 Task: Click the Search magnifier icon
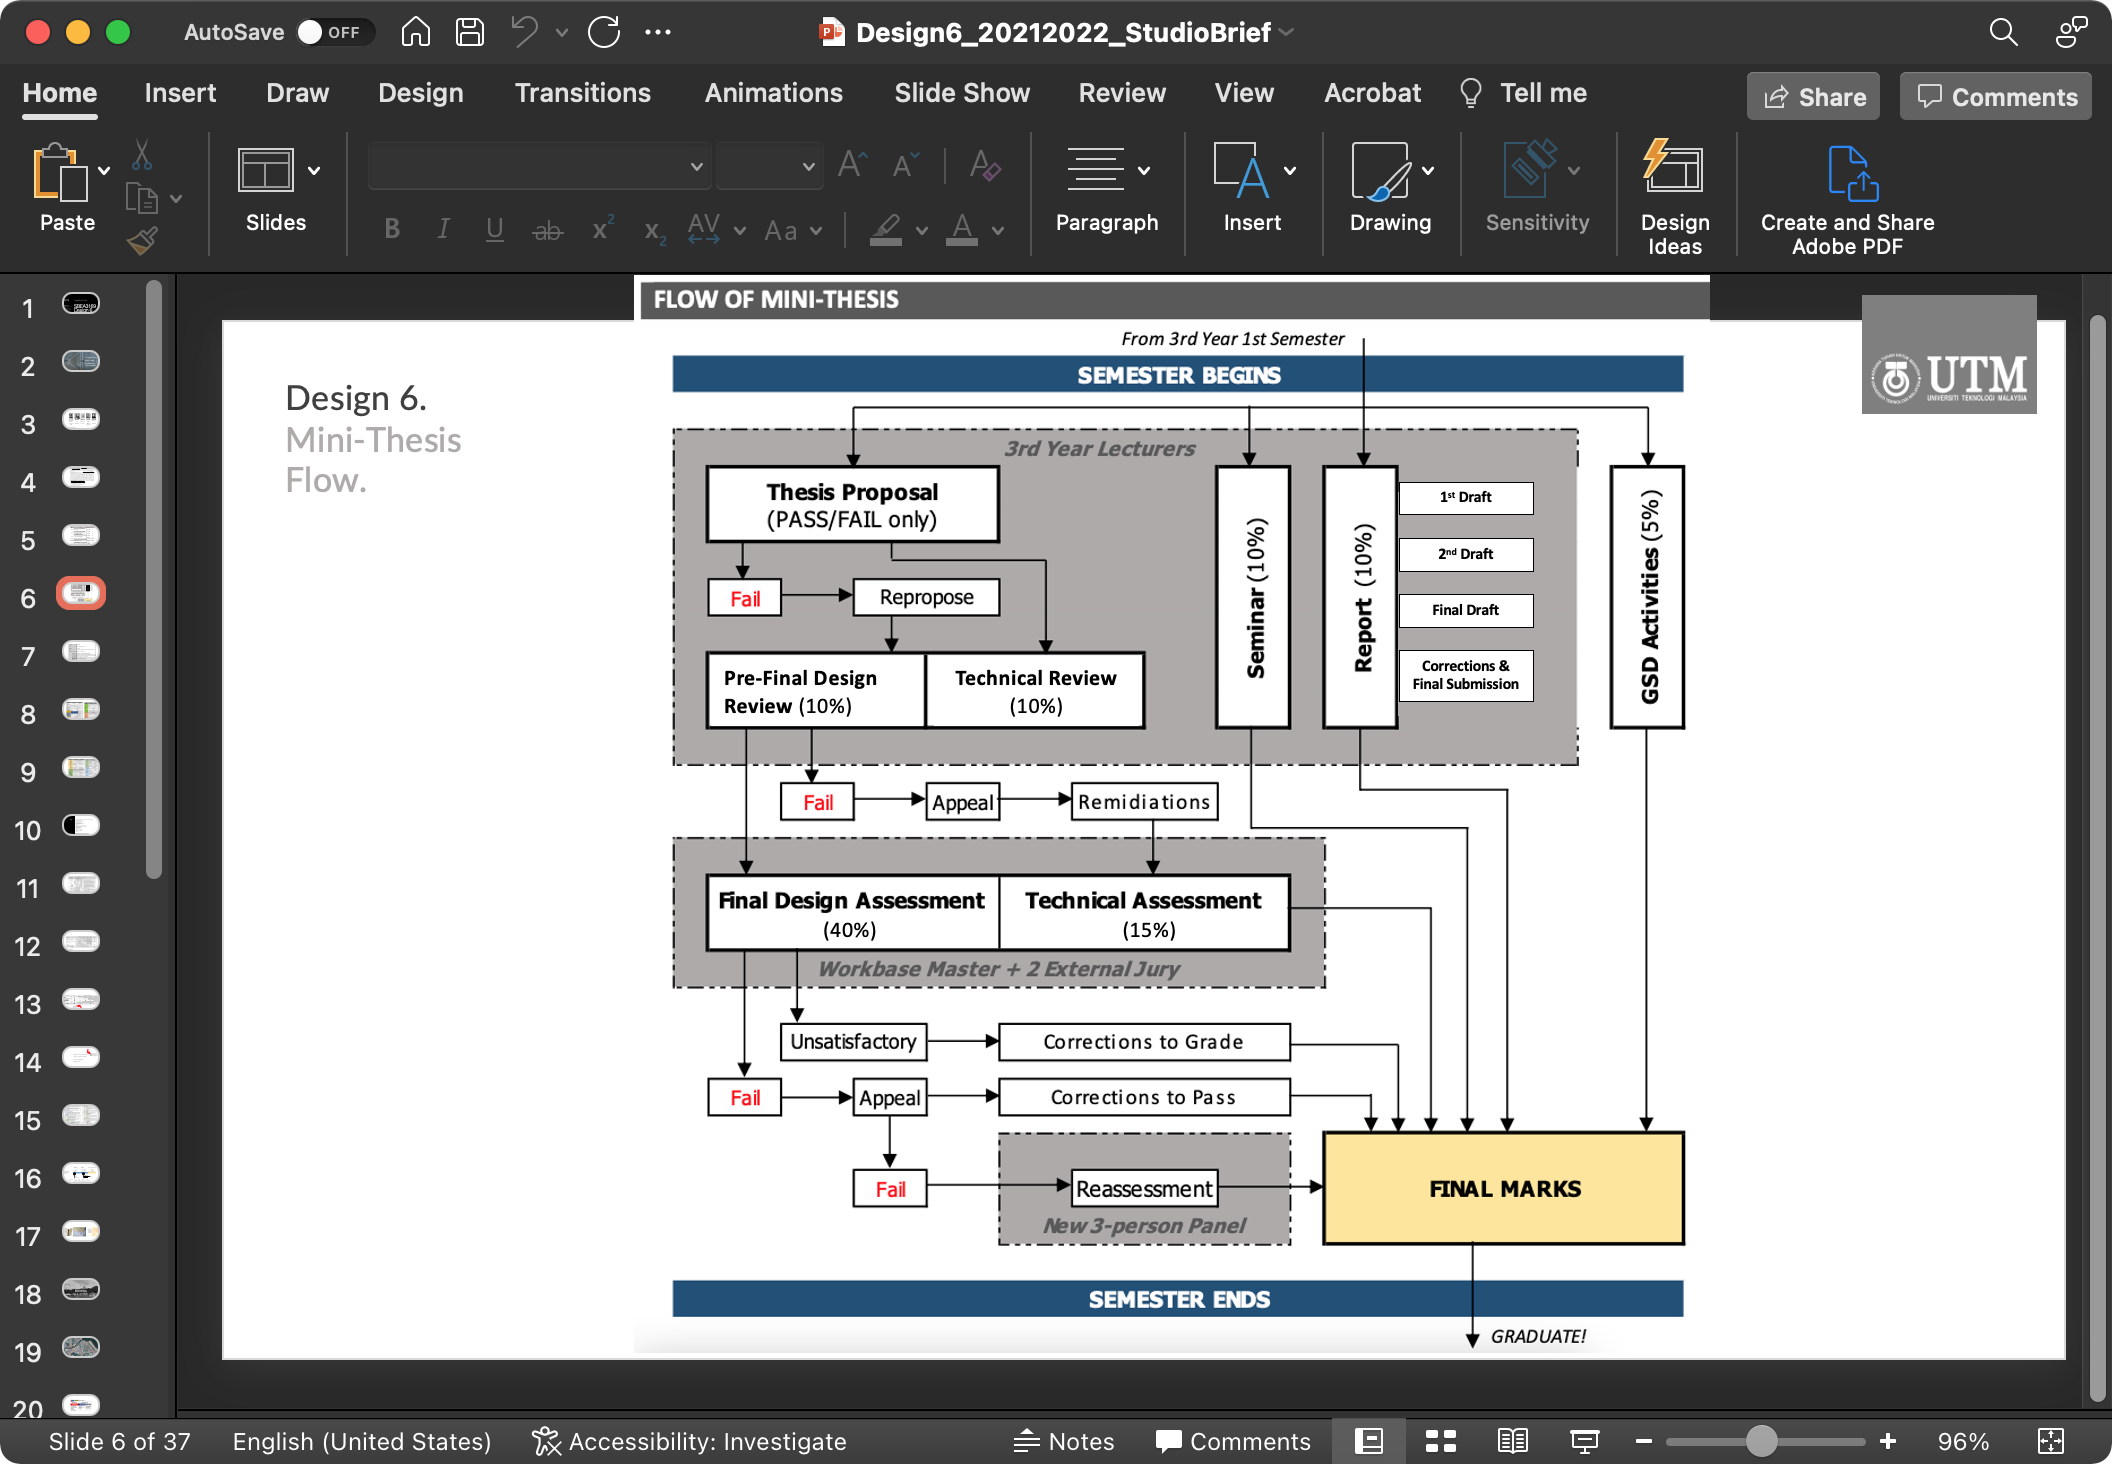point(2003,33)
